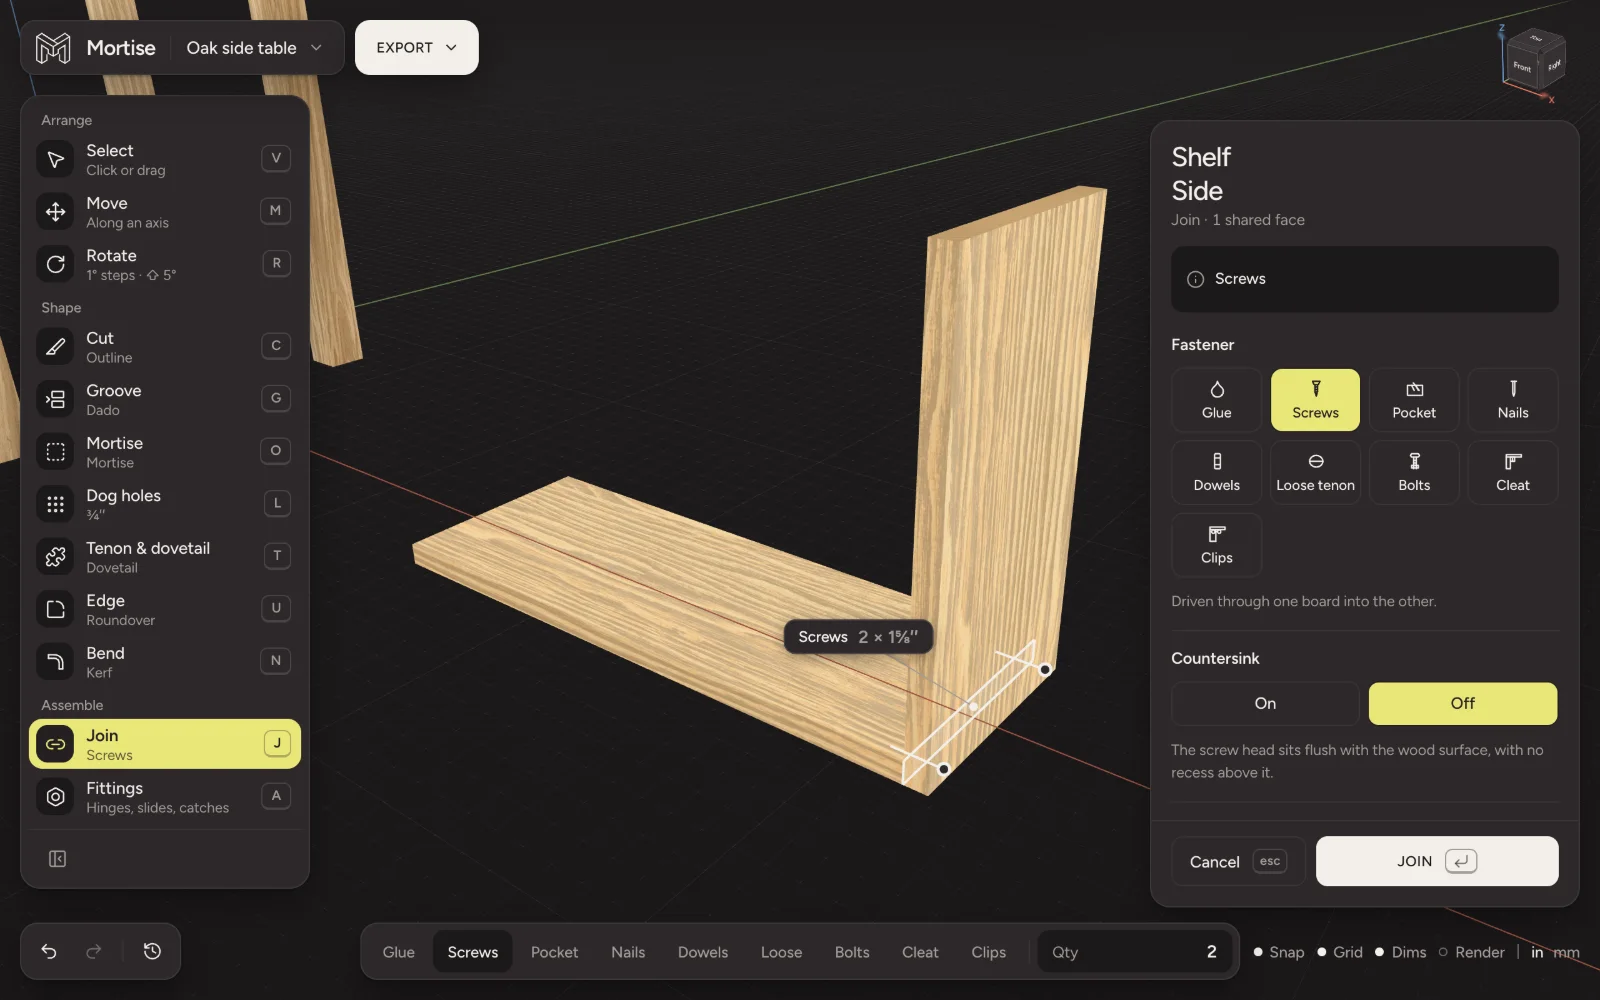Open the Export dropdown
The image size is (1600, 1000).
416,47
